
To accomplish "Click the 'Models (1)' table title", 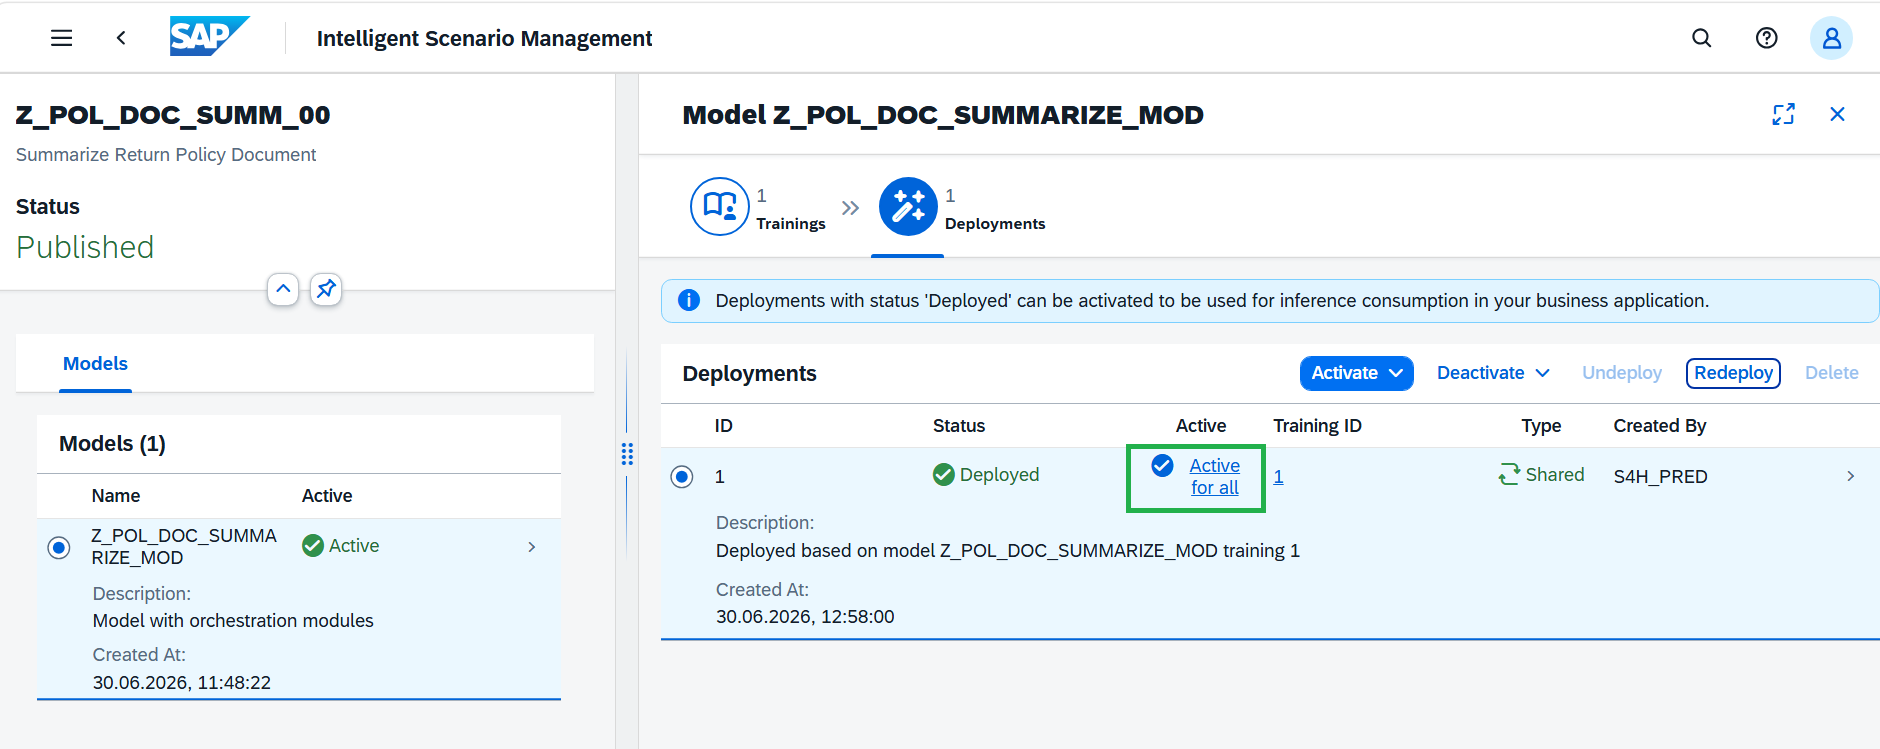I will tap(112, 444).
